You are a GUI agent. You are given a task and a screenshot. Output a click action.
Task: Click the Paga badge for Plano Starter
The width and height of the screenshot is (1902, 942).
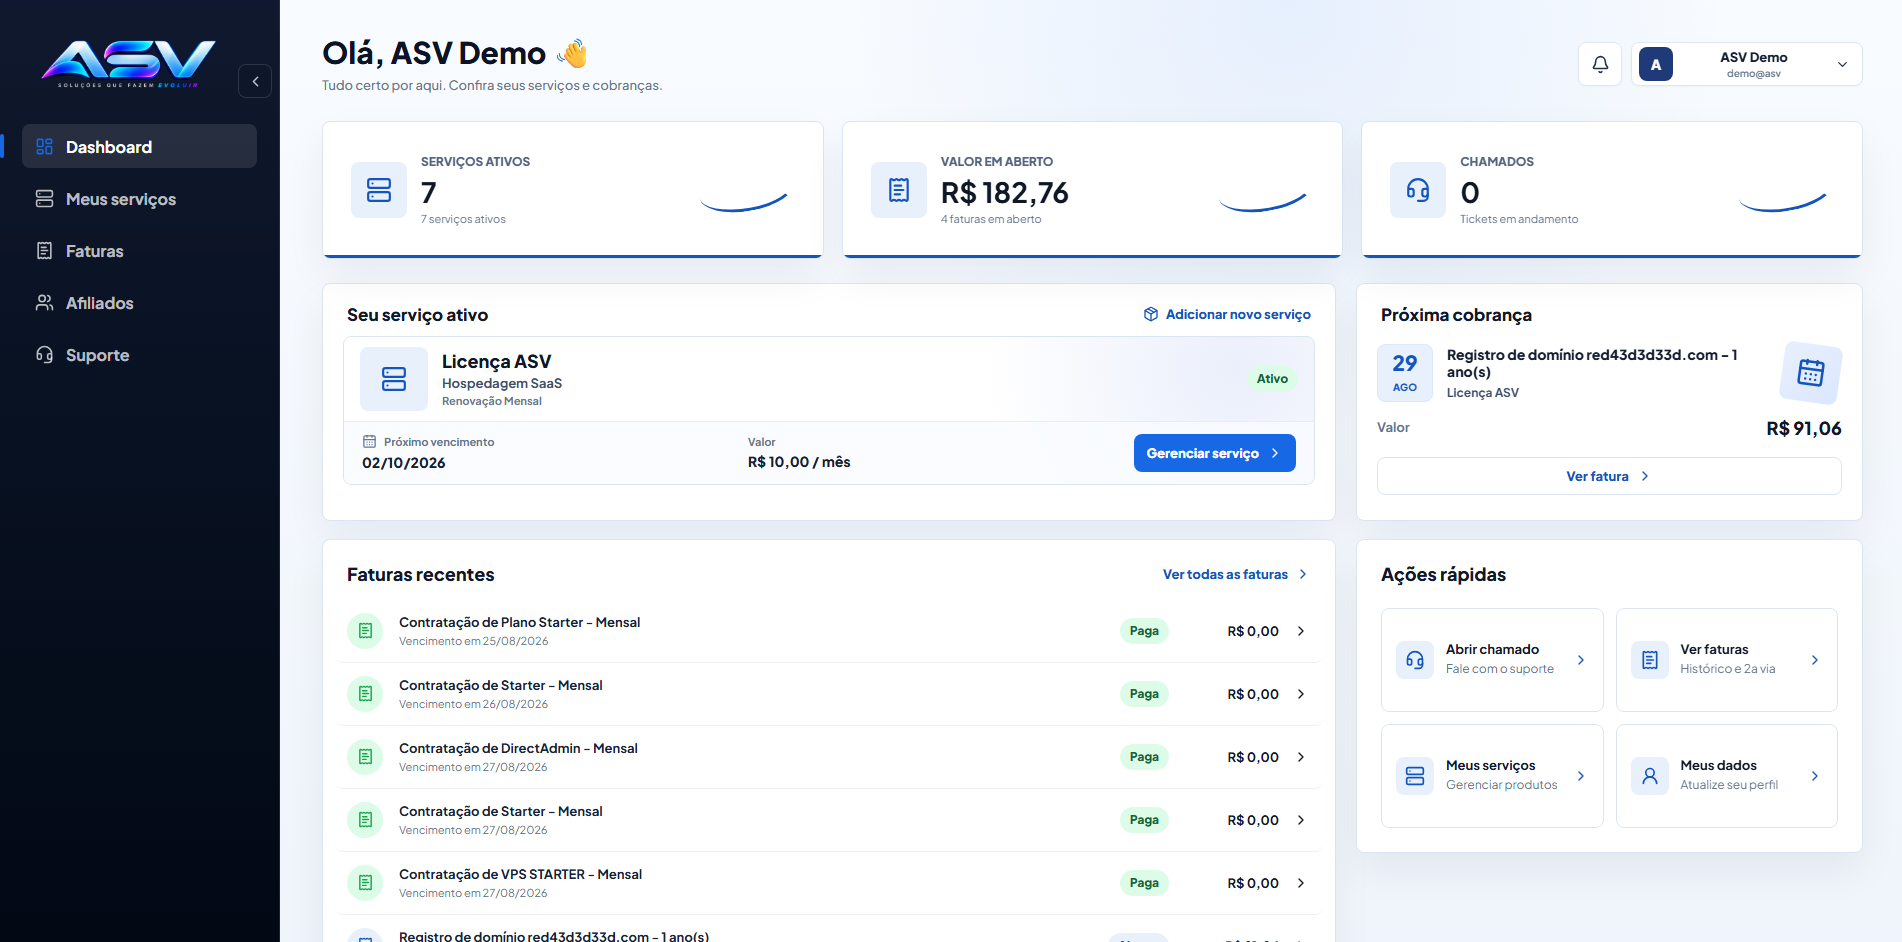point(1144,631)
